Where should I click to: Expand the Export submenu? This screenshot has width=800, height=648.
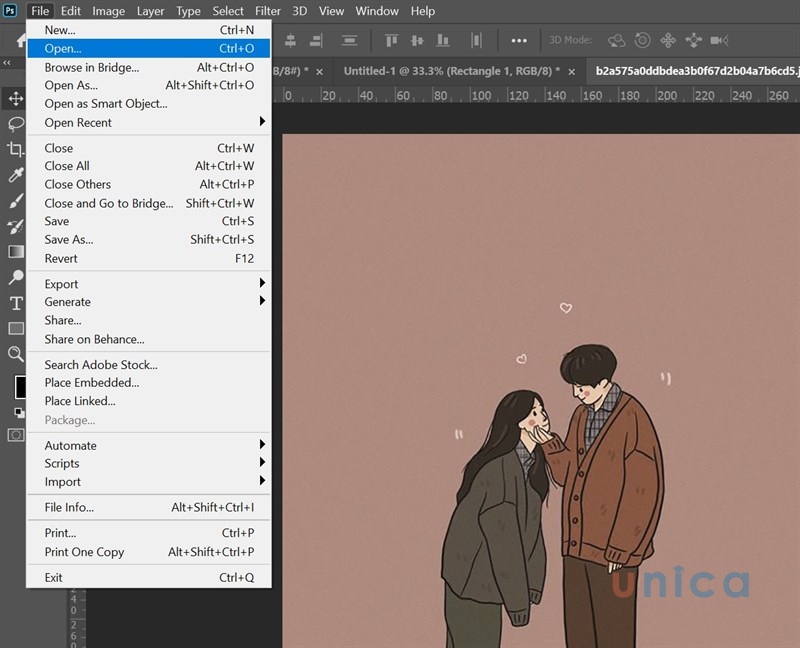pyautogui.click(x=61, y=283)
